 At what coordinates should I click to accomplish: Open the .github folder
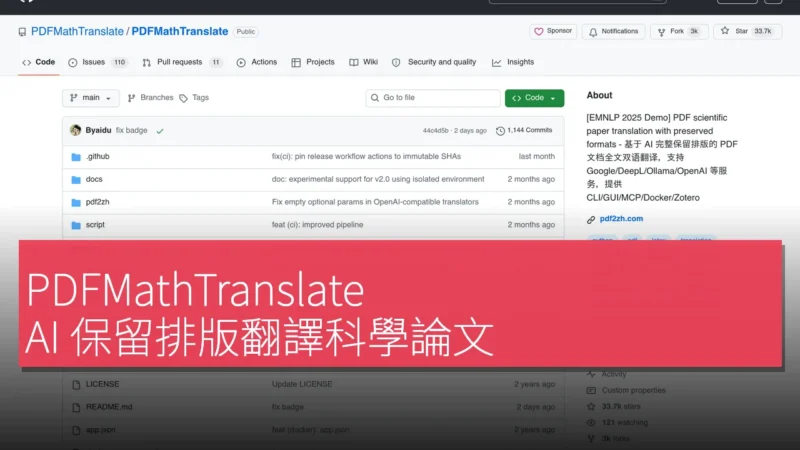[97, 157]
